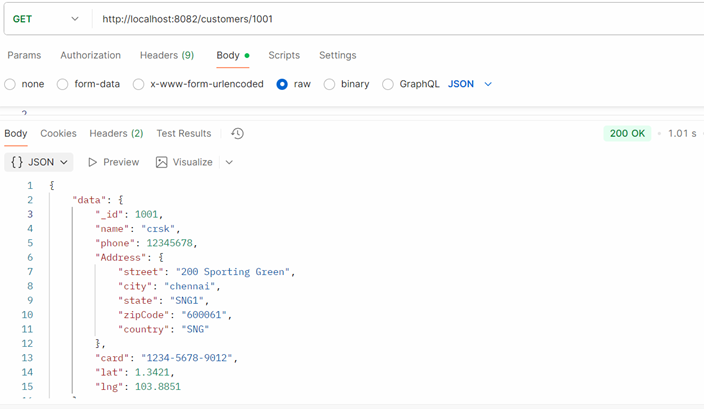Open the response format JSON dropdown
The image size is (704, 409).
pos(40,162)
